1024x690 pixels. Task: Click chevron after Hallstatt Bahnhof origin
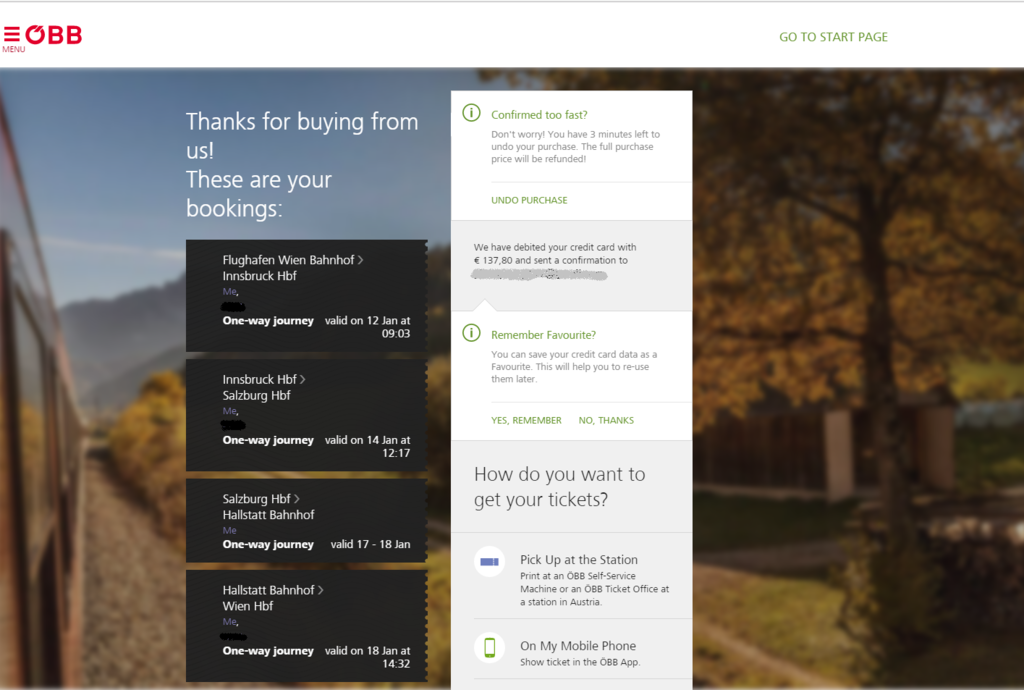(321, 590)
